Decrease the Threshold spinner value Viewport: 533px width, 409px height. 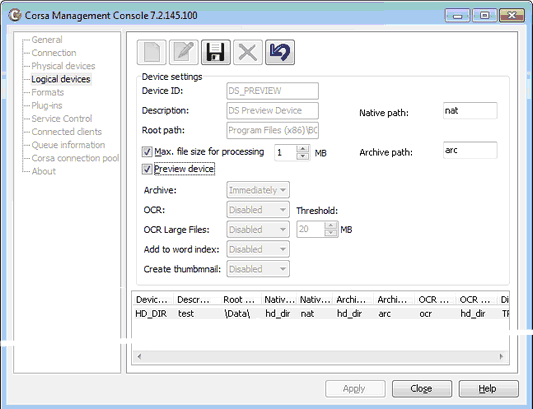pos(331,233)
